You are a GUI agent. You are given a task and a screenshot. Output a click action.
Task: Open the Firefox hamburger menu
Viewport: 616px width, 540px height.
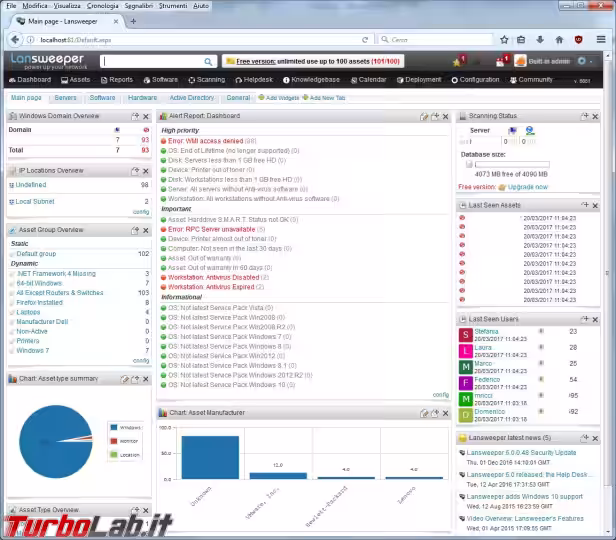point(601,39)
